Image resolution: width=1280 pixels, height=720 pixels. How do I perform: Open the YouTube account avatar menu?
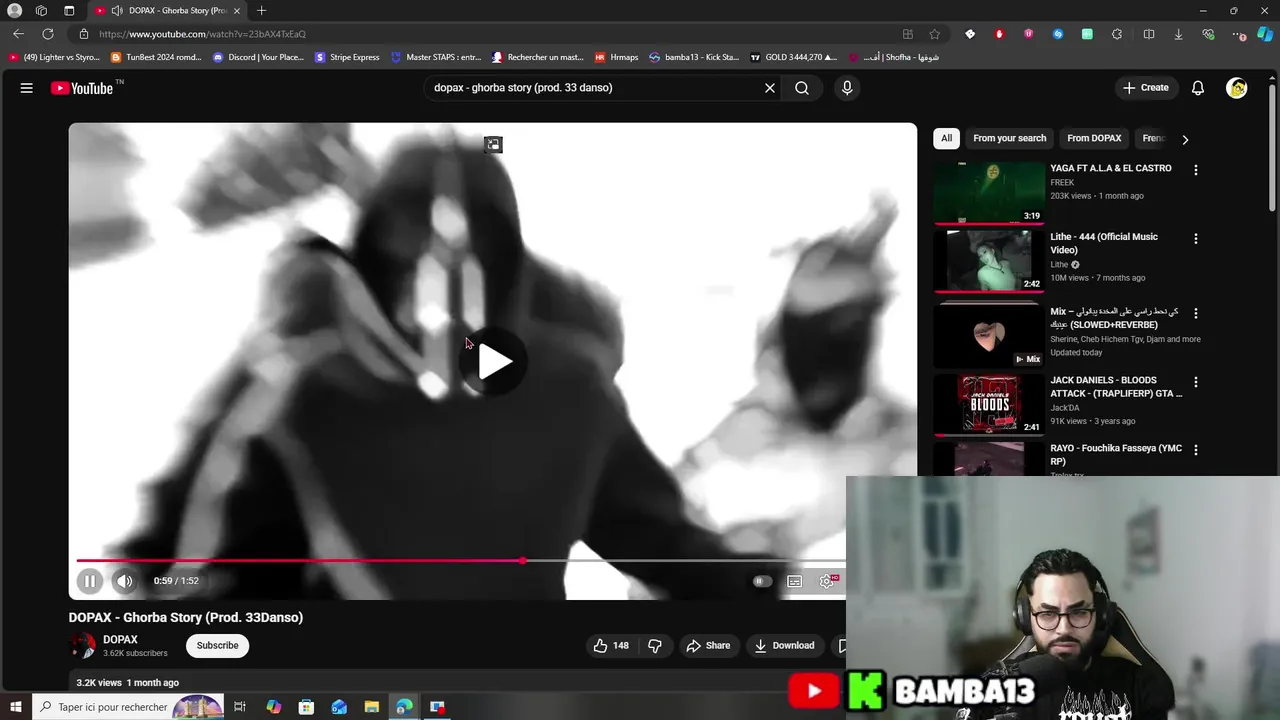1237,88
